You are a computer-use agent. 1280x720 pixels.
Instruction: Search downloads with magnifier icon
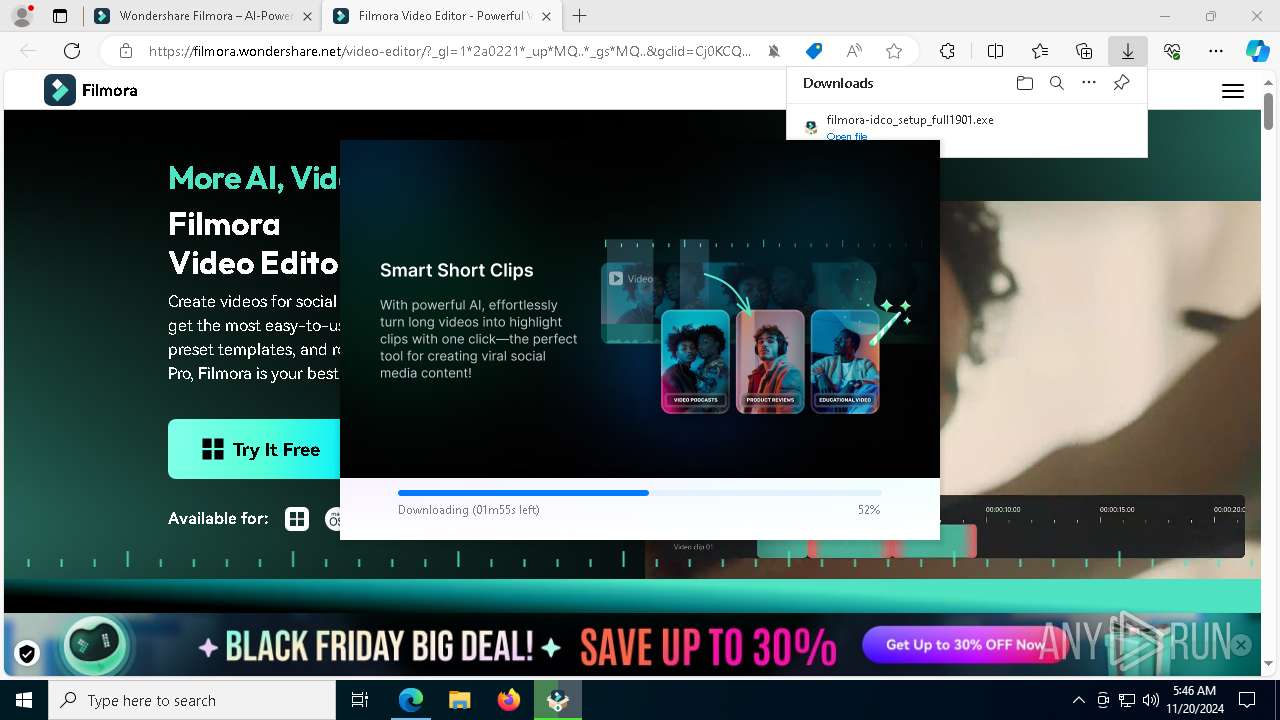(x=1057, y=83)
